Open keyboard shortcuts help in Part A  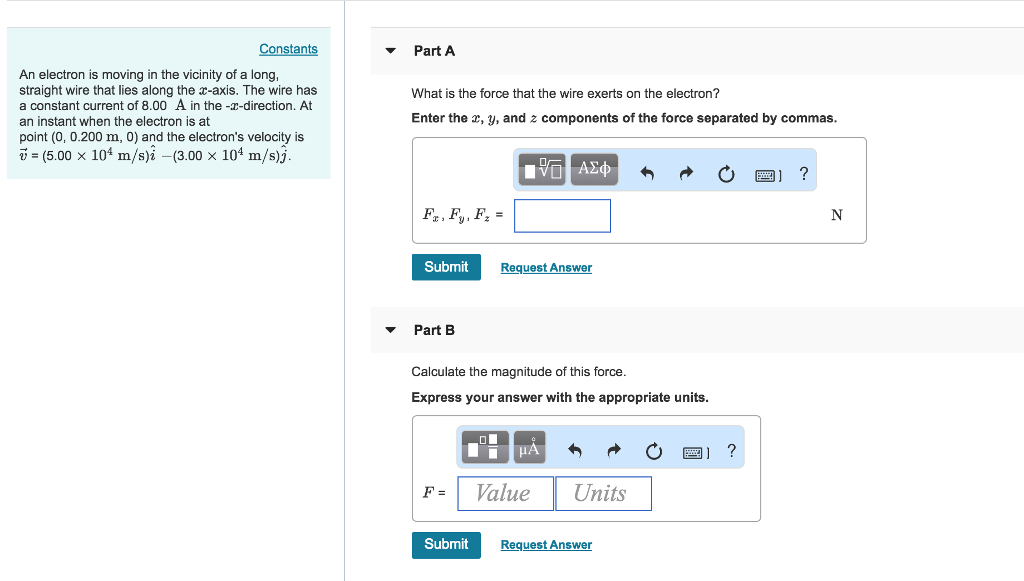(766, 172)
